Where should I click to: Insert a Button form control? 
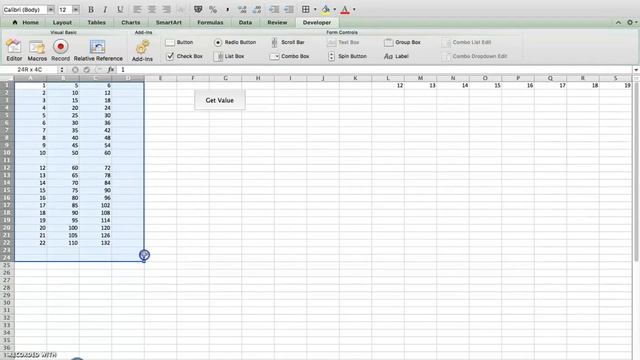(x=179, y=42)
